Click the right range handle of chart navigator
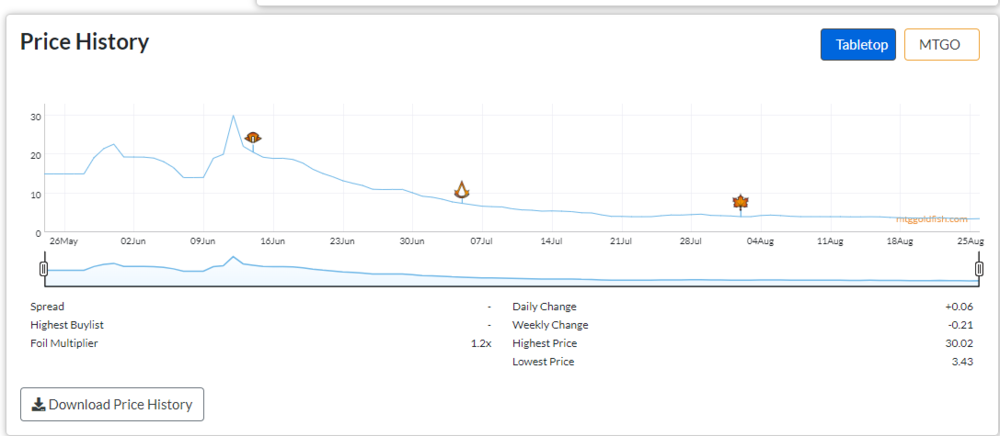The height and width of the screenshot is (436, 1000). 980,268
